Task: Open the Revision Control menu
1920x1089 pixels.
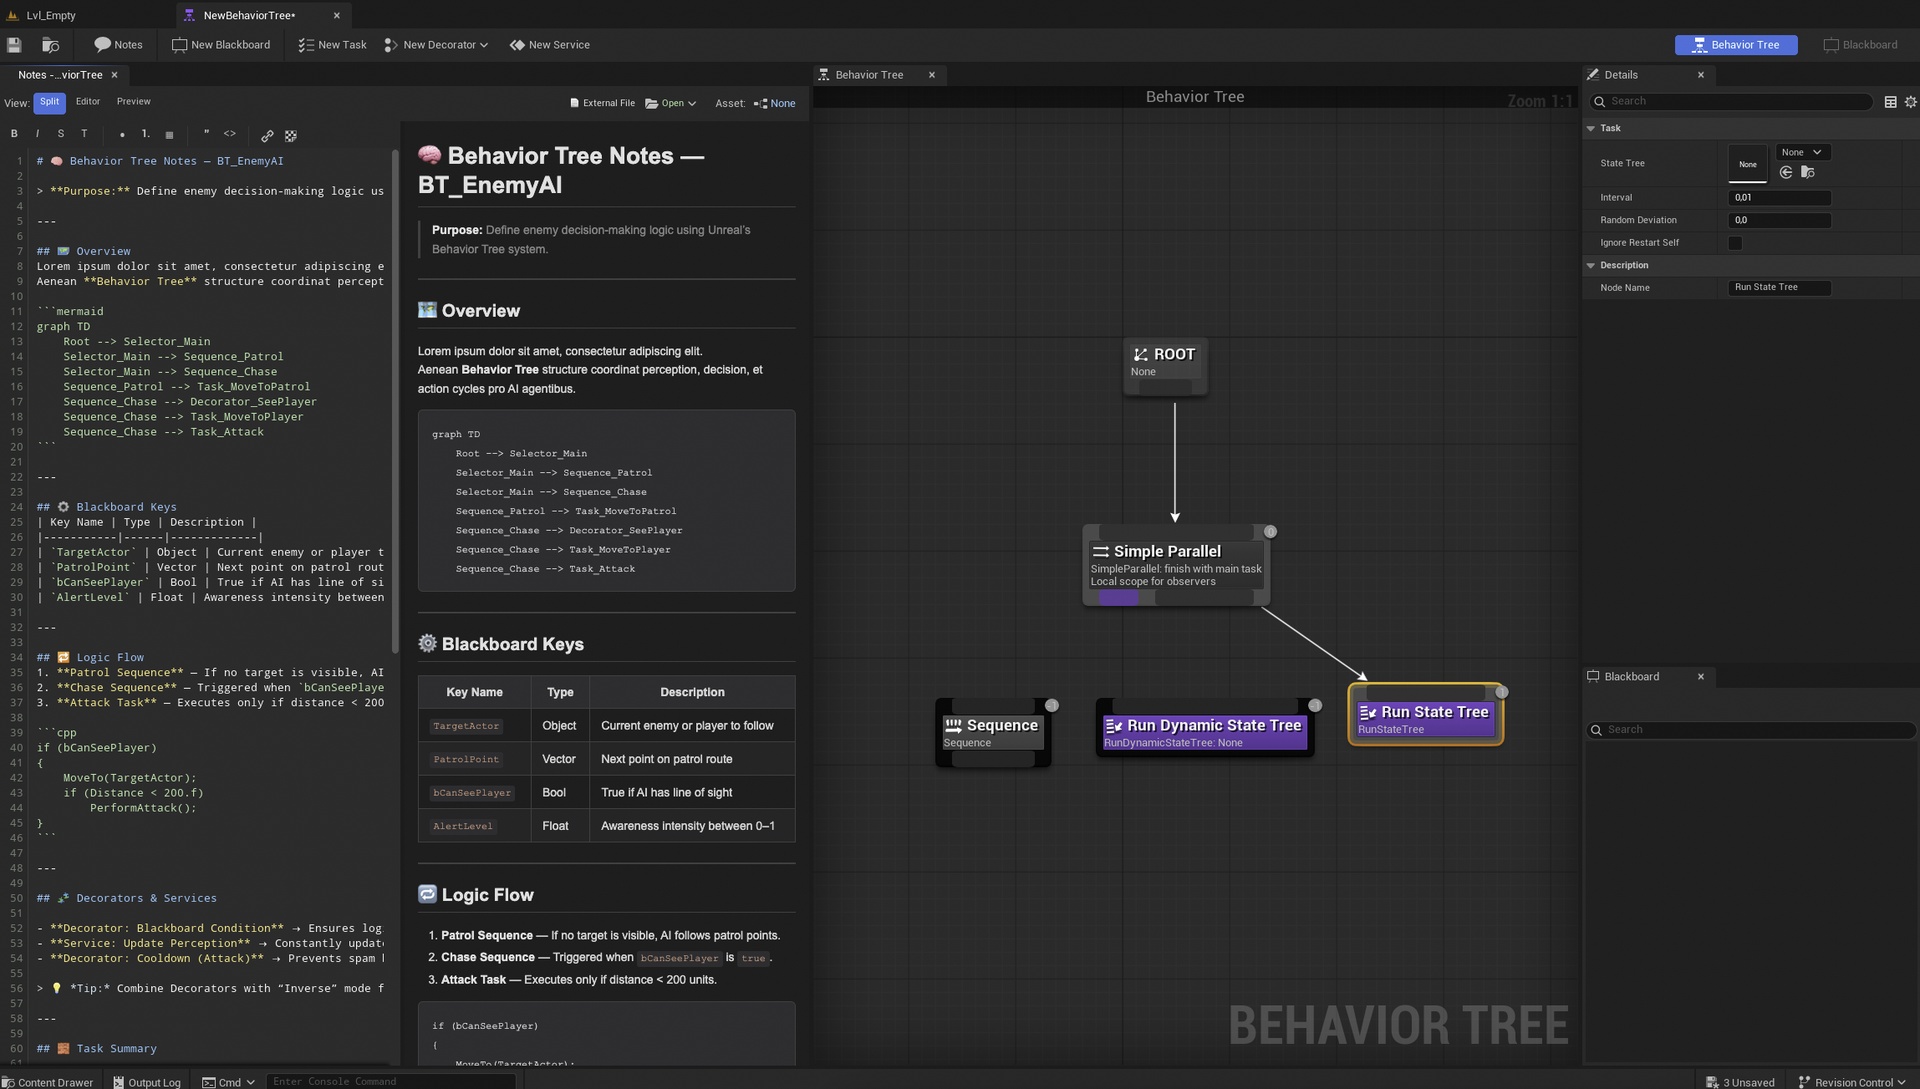Action: click(1851, 1081)
